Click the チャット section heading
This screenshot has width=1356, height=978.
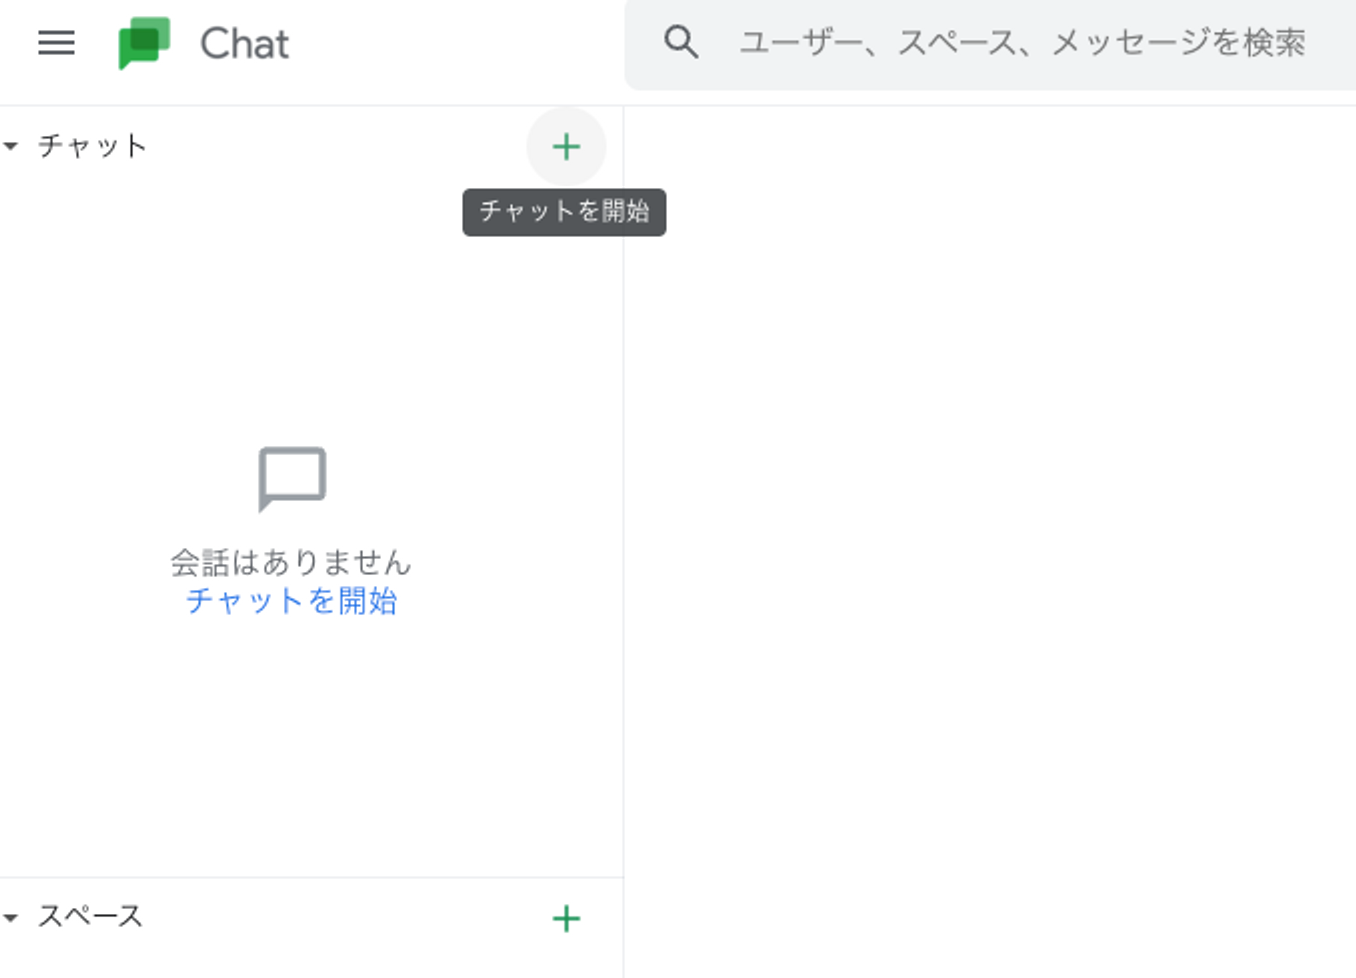coord(92,146)
